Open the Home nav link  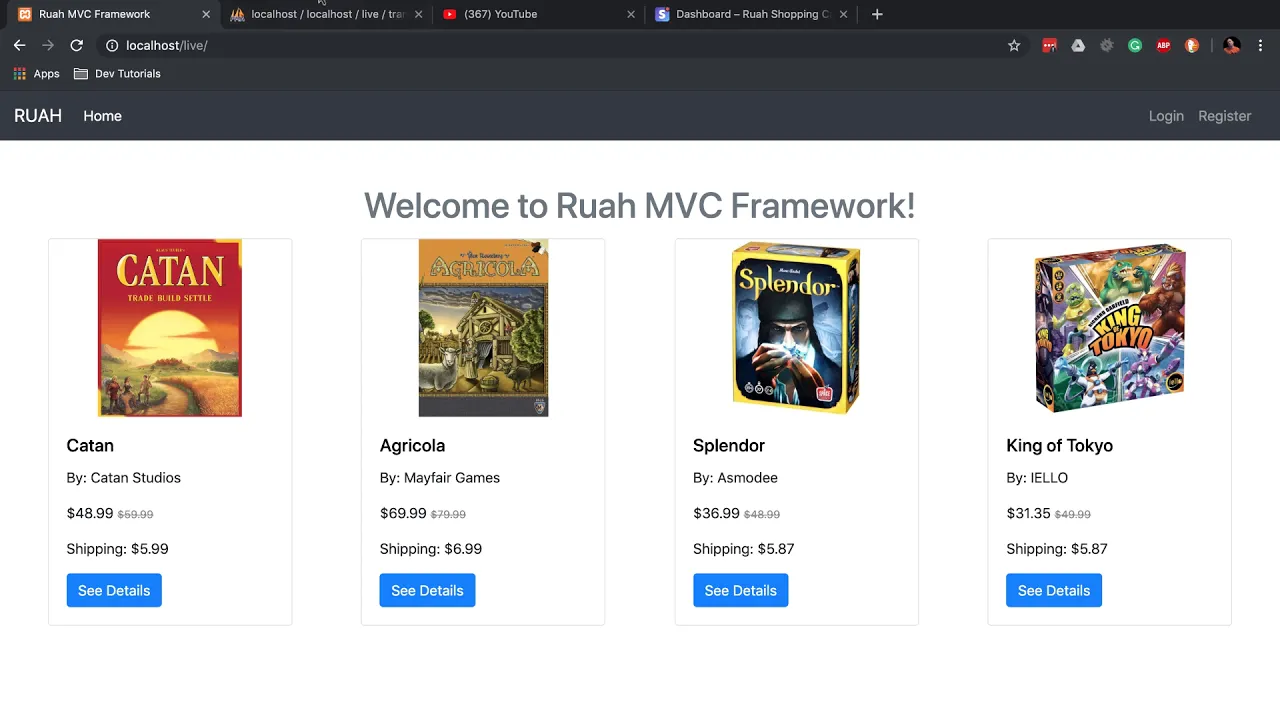coord(102,116)
